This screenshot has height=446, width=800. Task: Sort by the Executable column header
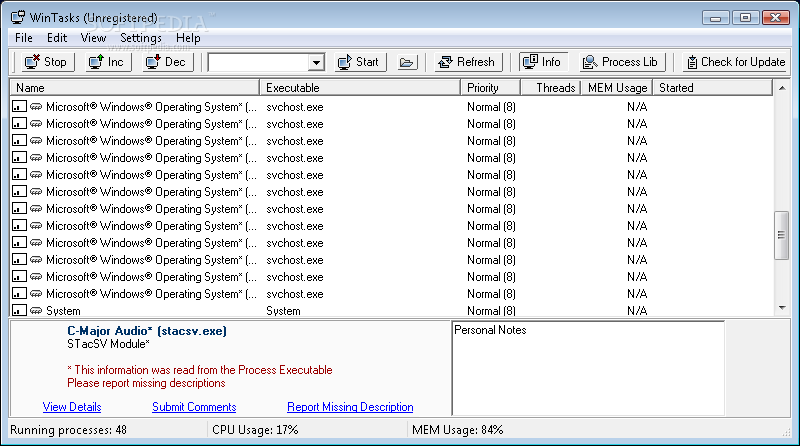point(360,88)
